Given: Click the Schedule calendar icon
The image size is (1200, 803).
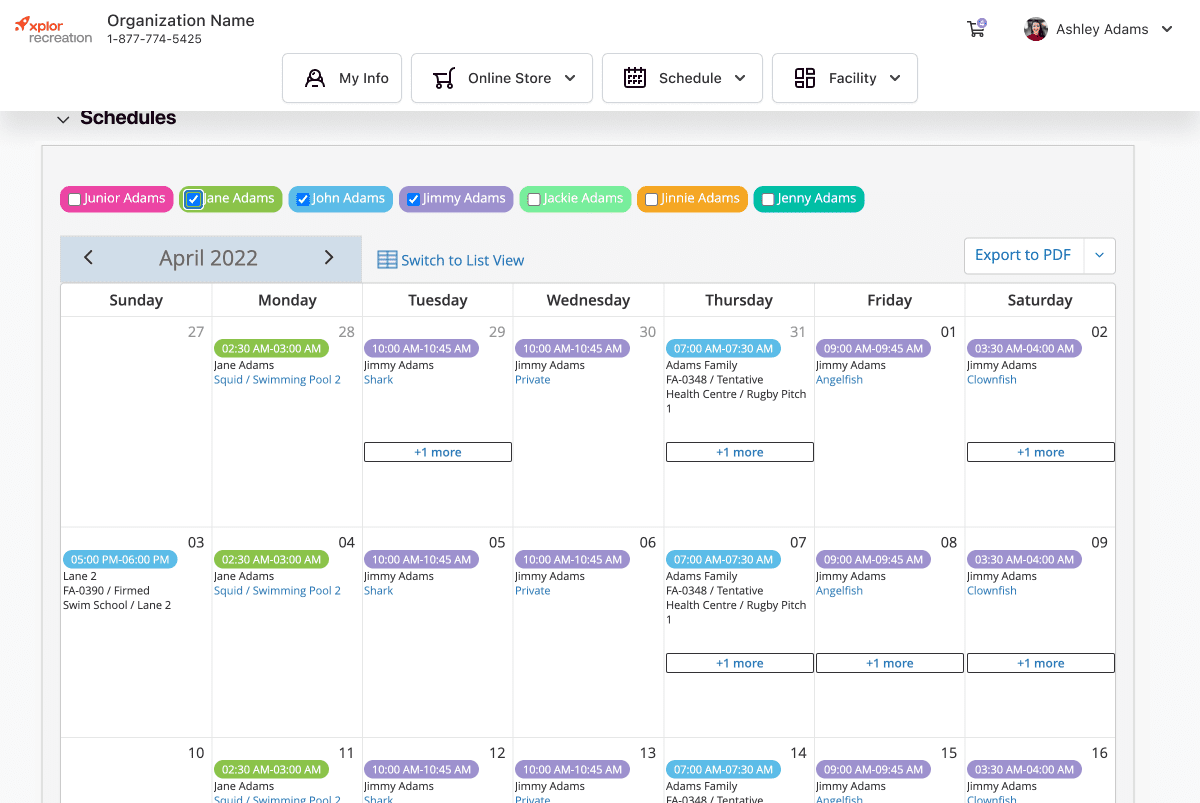Looking at the screenshot, I should coord(634,77).
